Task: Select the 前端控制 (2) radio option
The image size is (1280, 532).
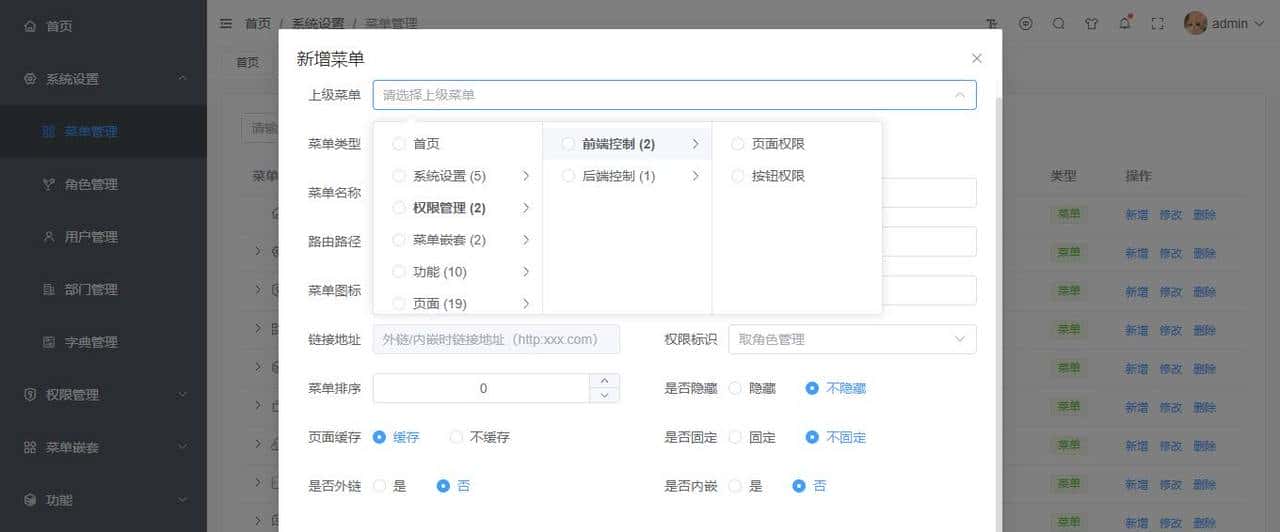Action: click(x=569, y=144)
